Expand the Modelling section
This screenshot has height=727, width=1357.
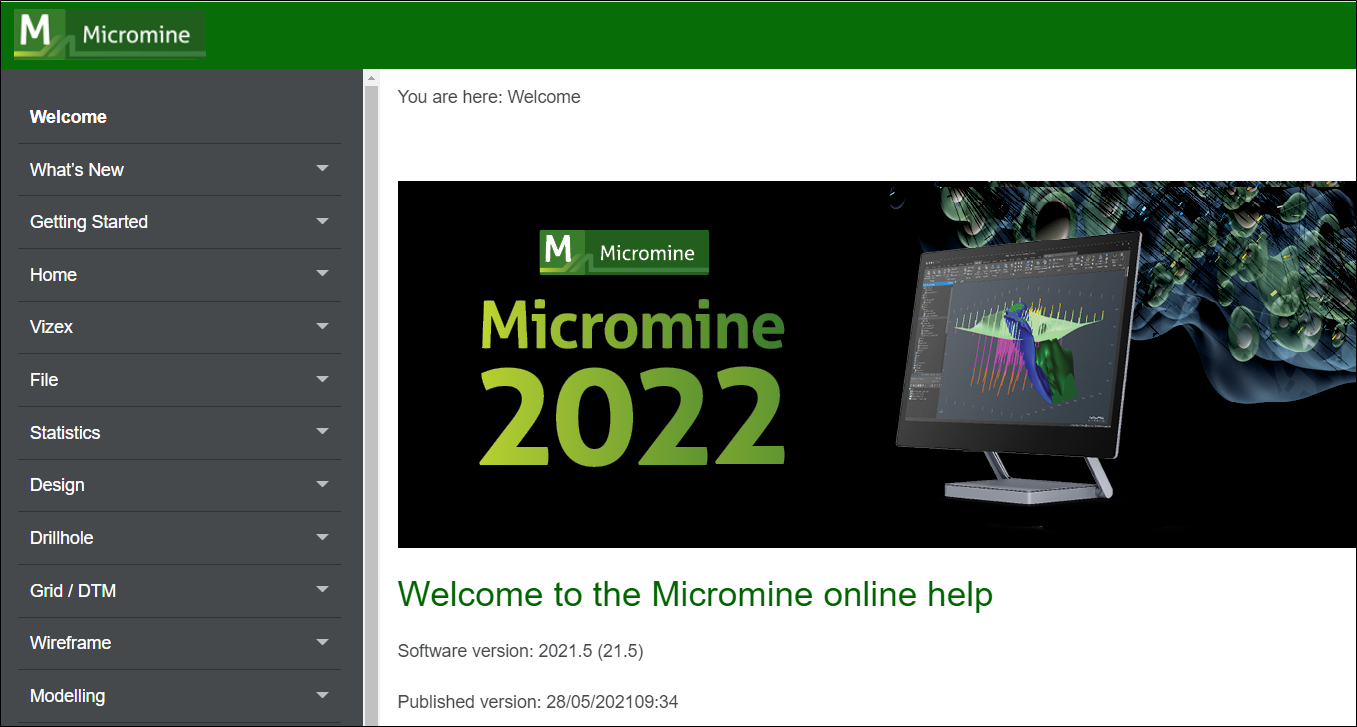pyautogui.click(x=322, y=695)
